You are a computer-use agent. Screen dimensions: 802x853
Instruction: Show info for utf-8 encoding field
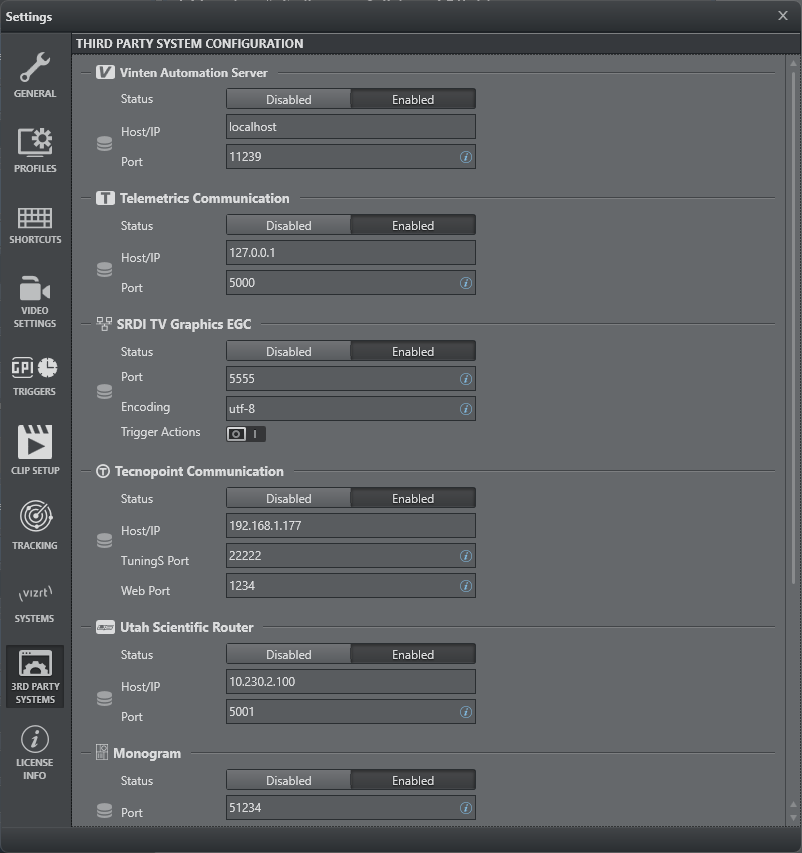pyautogui.click(x=466, y=409)
